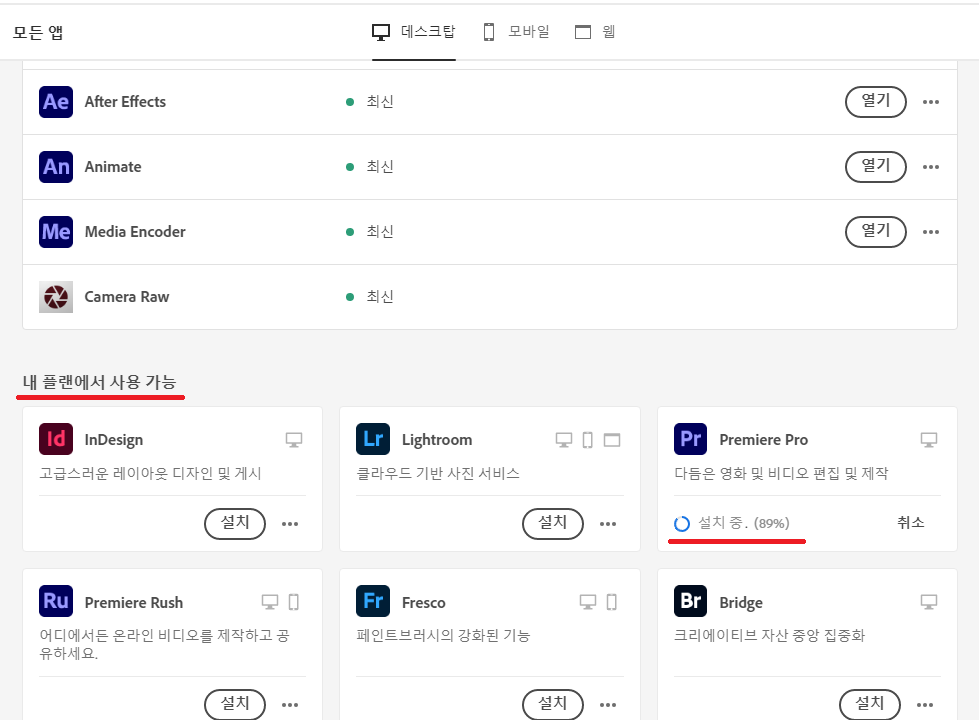Open more options menu for Premiere Rush
This screenshot has width=979, height=720.
290,705
